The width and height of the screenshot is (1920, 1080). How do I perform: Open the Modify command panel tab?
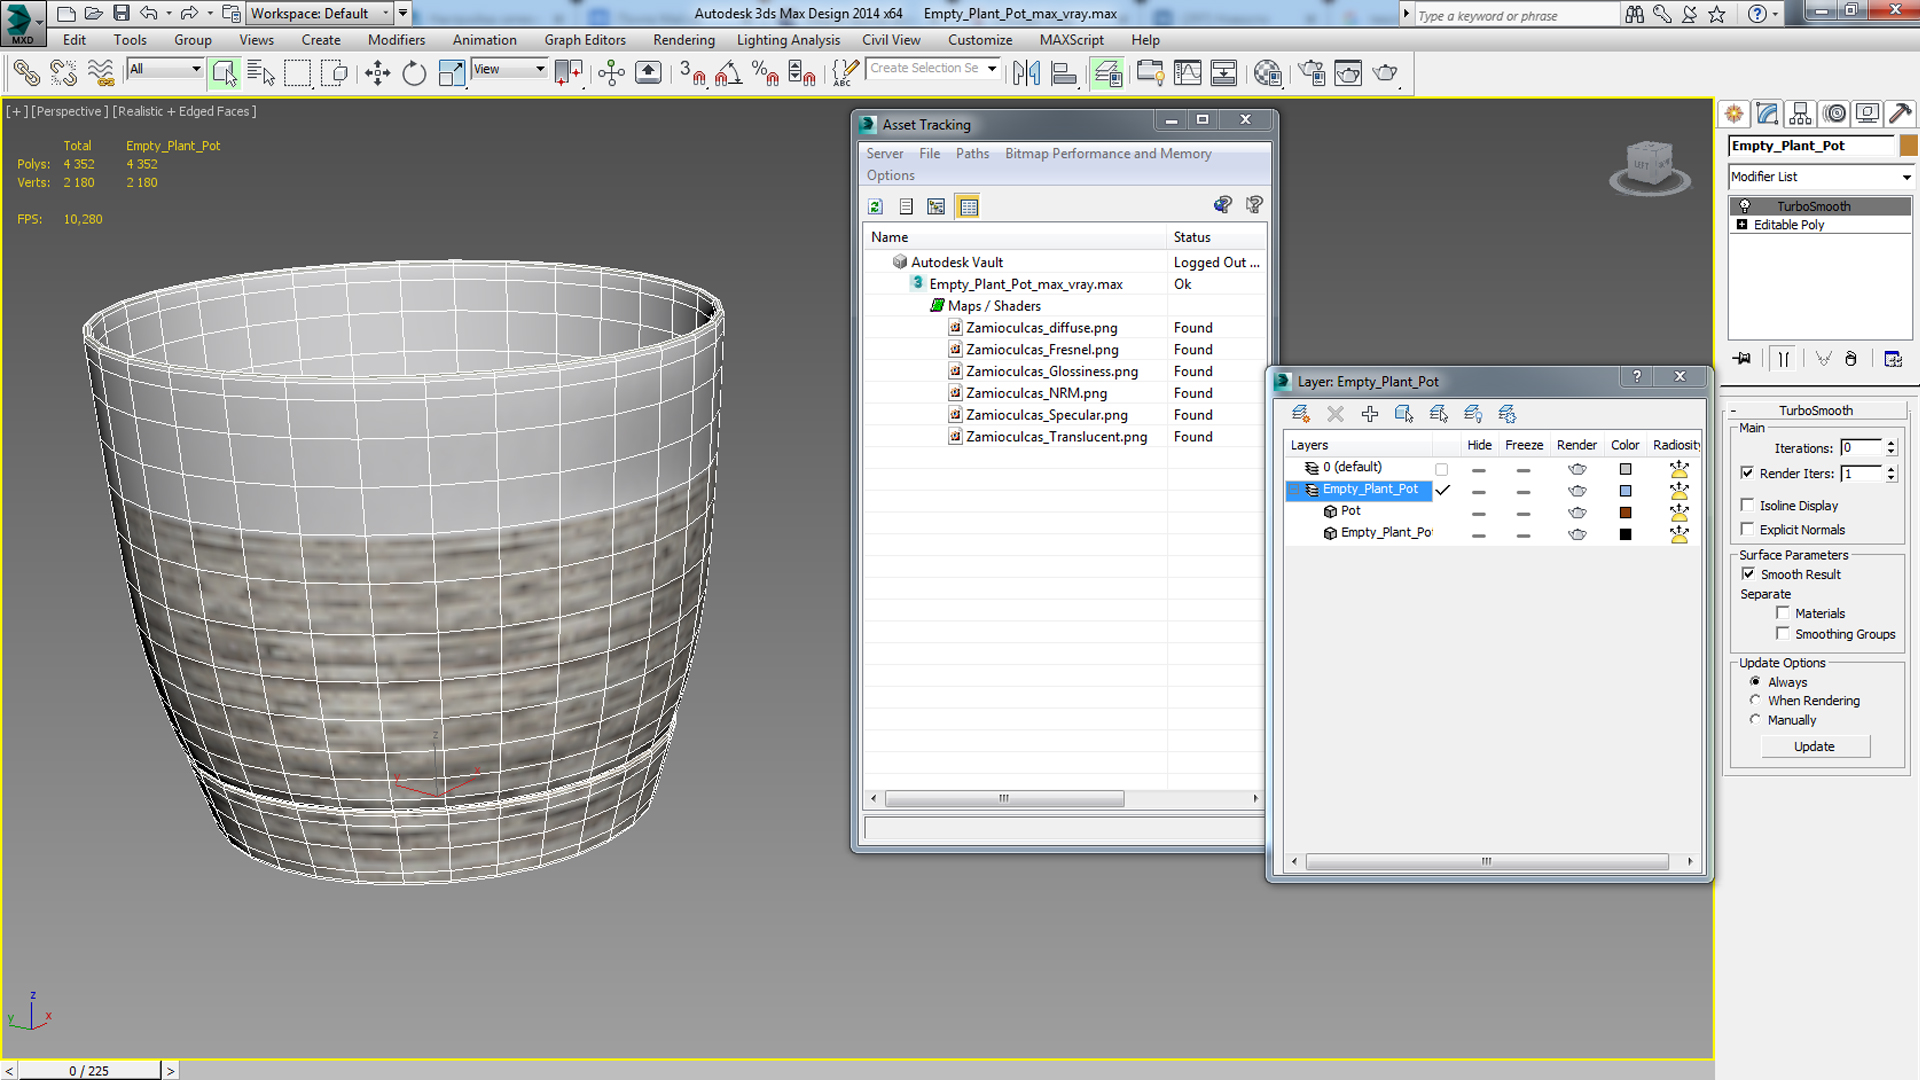[1767, 114]
